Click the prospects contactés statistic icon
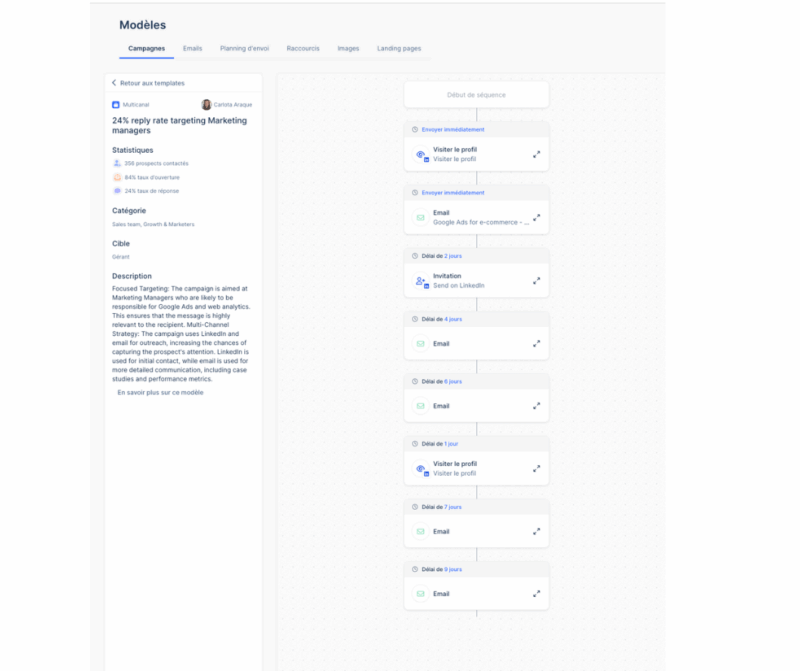 coord(117,163)
